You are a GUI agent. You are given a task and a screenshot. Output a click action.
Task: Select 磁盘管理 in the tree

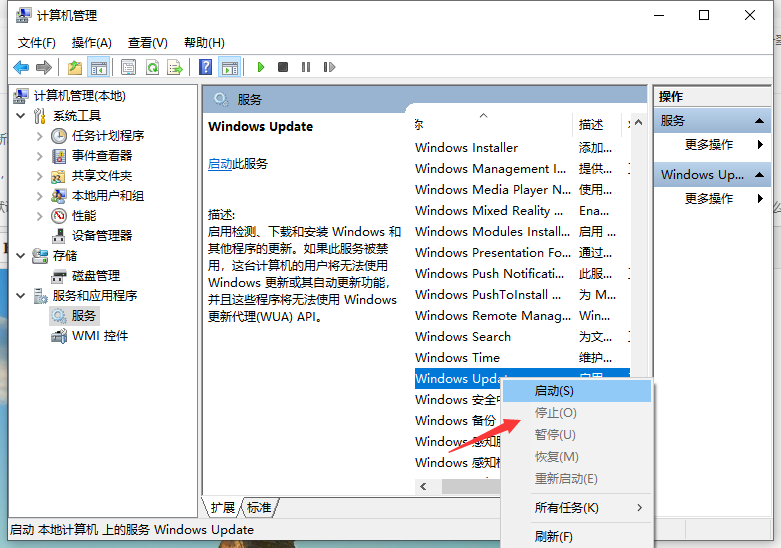click(95, 276)
